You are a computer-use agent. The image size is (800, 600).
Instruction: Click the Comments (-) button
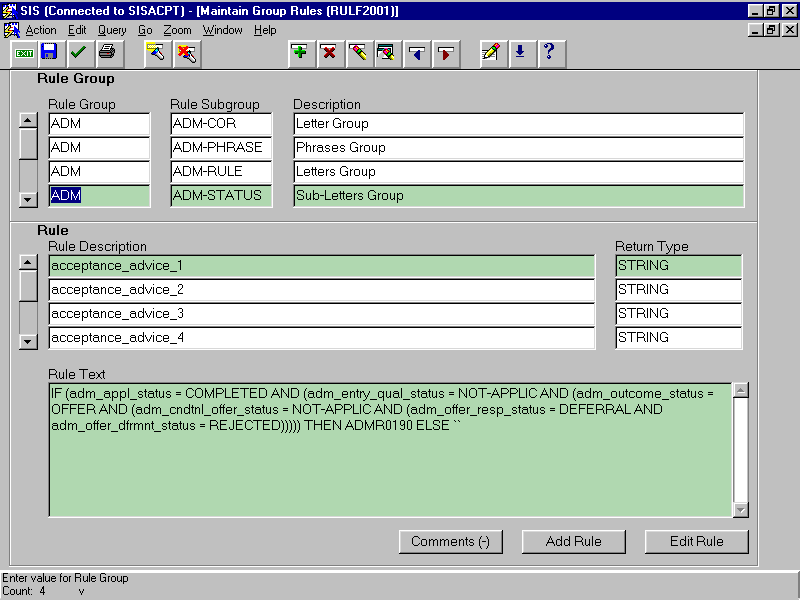point(450,541)
